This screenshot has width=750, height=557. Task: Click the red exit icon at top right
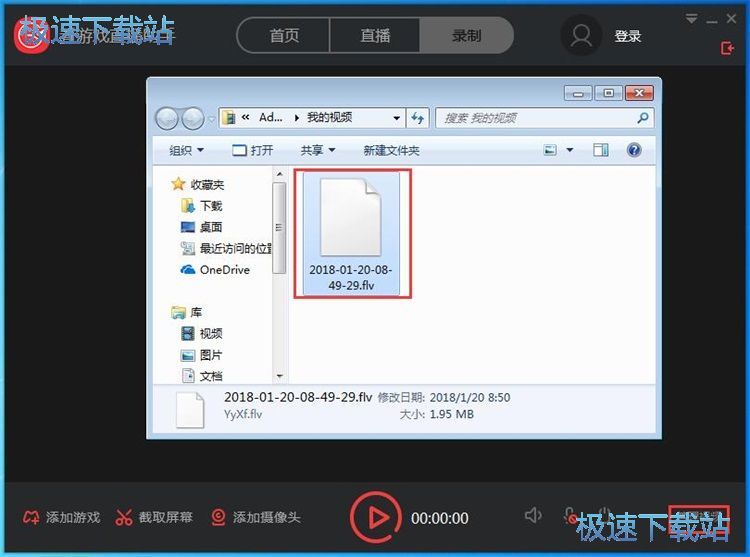pos(727,48)
